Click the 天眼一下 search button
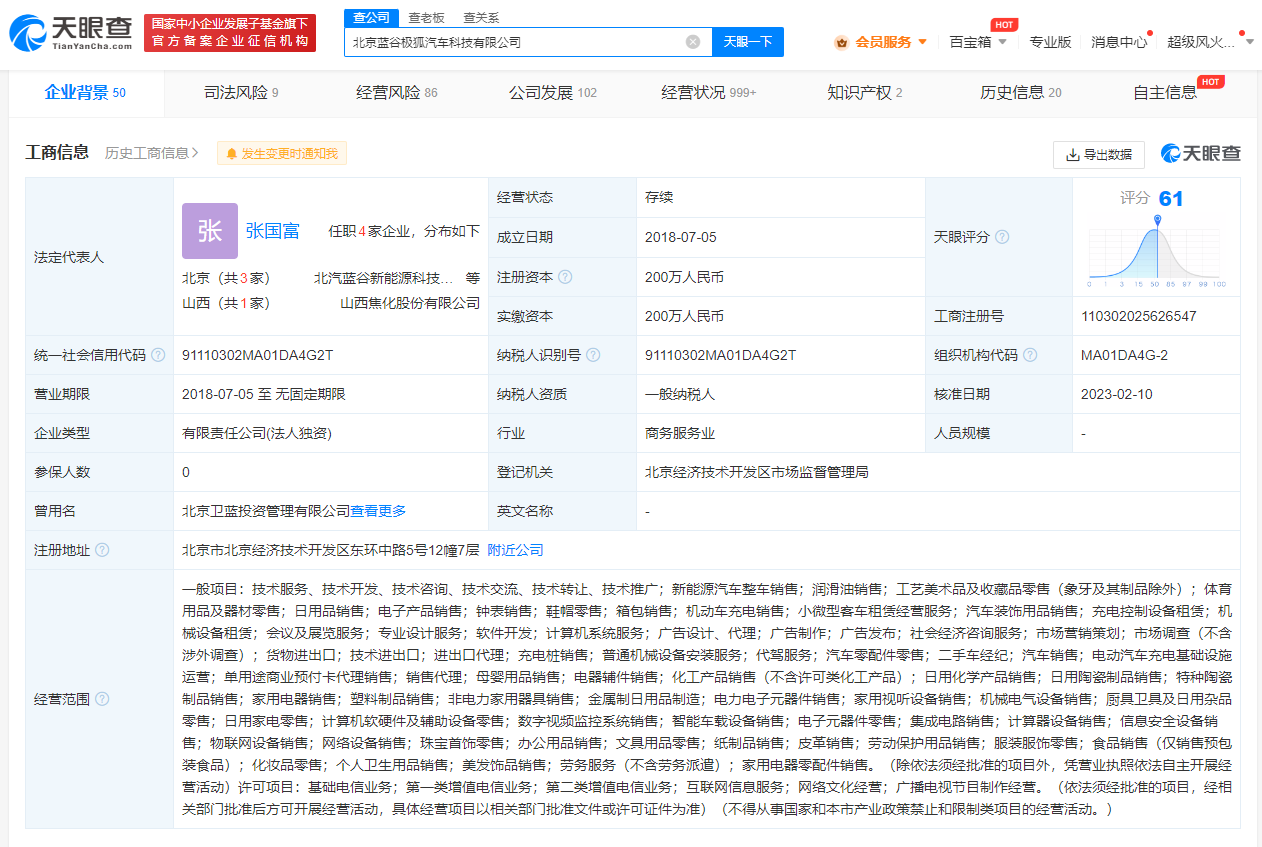1262x847 pixels. click(747, 41)
